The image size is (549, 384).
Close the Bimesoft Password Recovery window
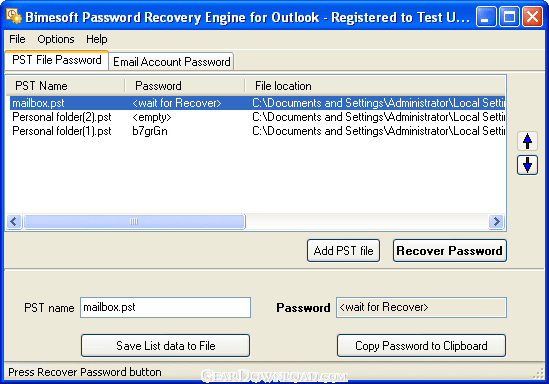coord(532,16)
